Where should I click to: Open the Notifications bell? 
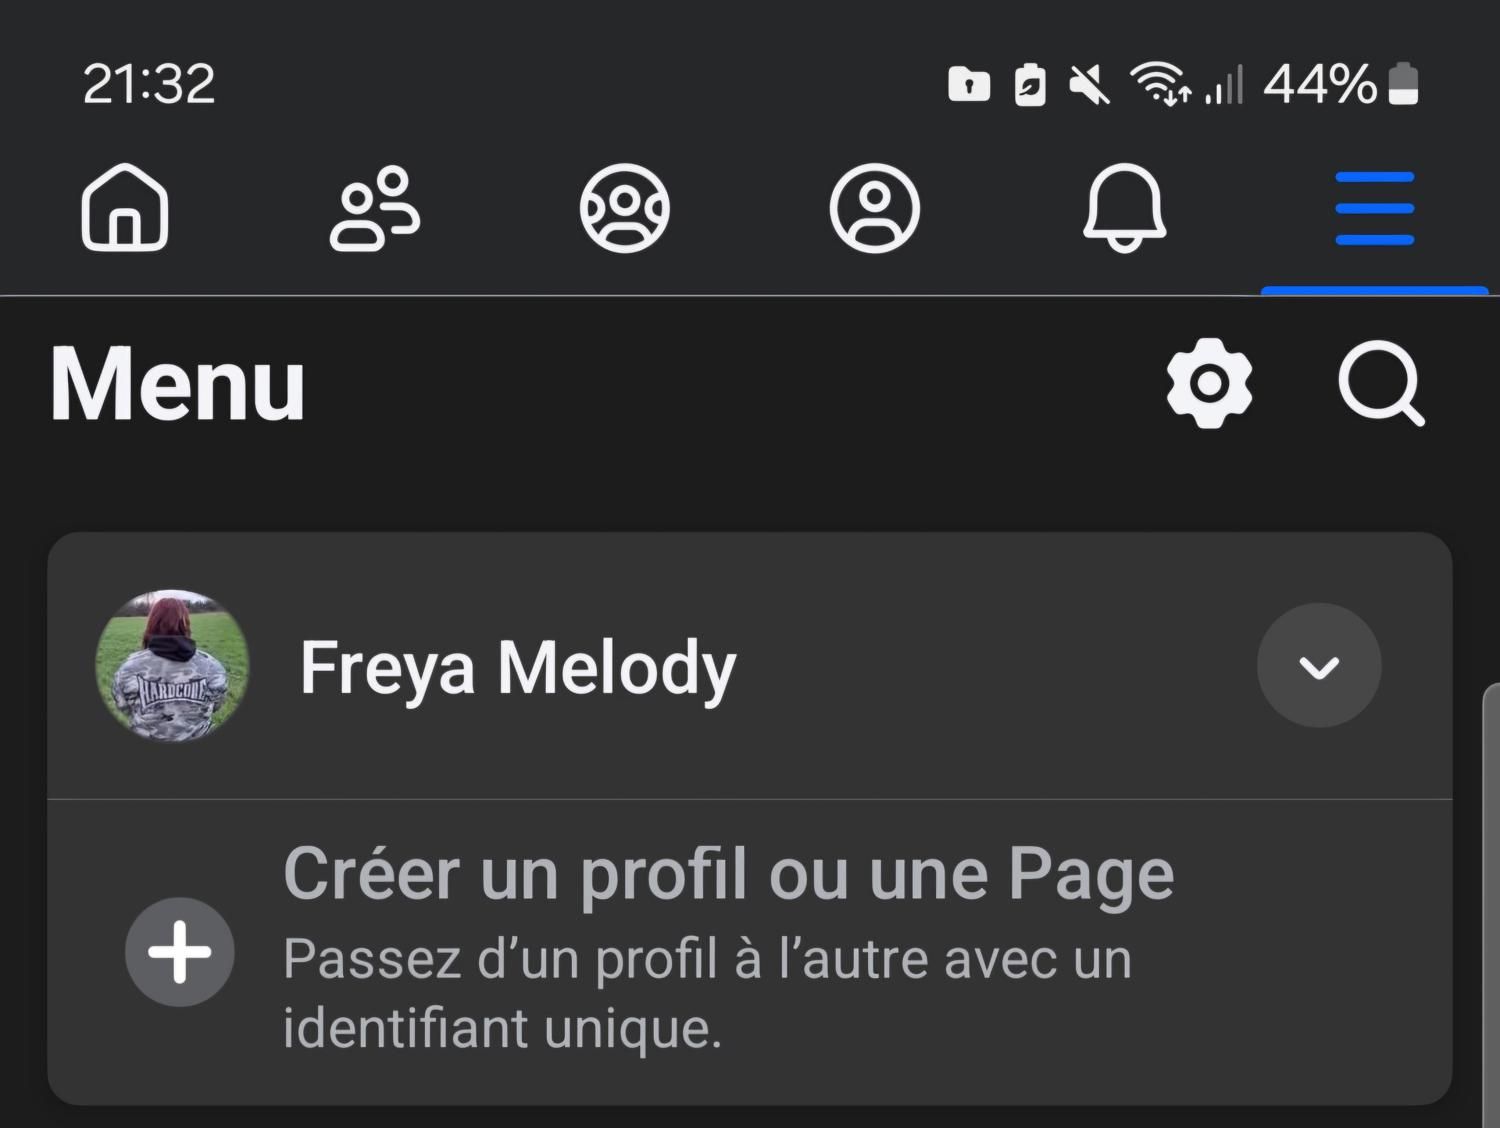coord(1124,208)
